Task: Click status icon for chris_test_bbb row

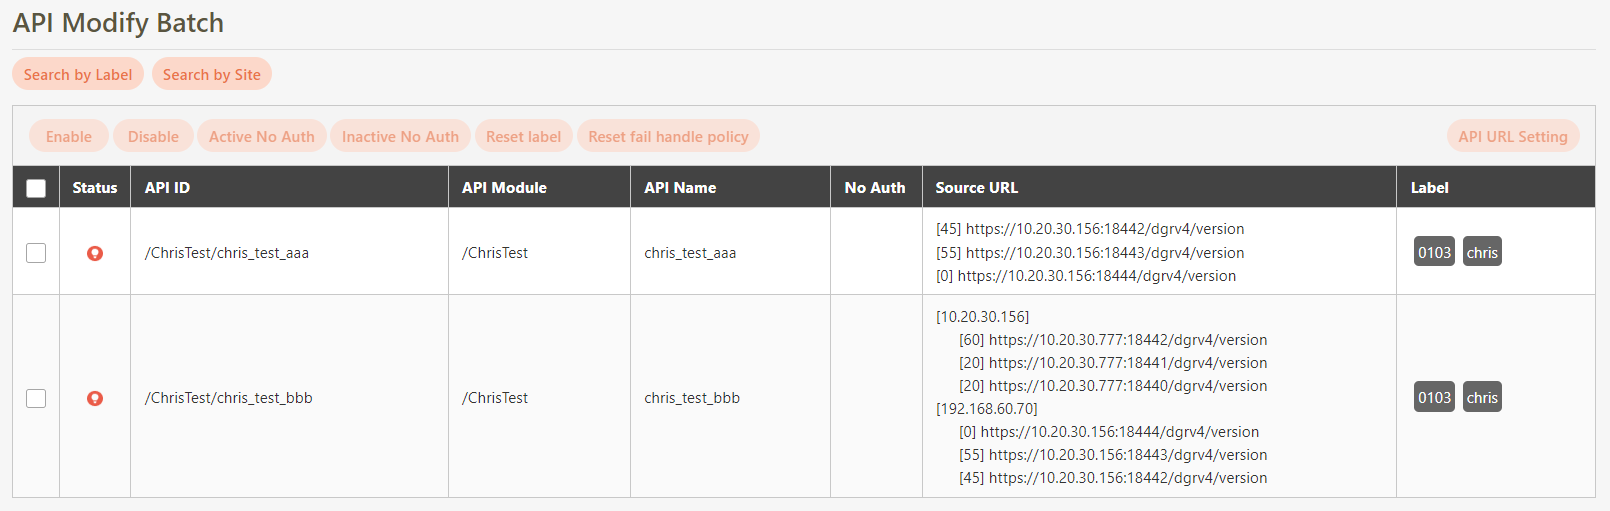Action: (x=95, y=398)
